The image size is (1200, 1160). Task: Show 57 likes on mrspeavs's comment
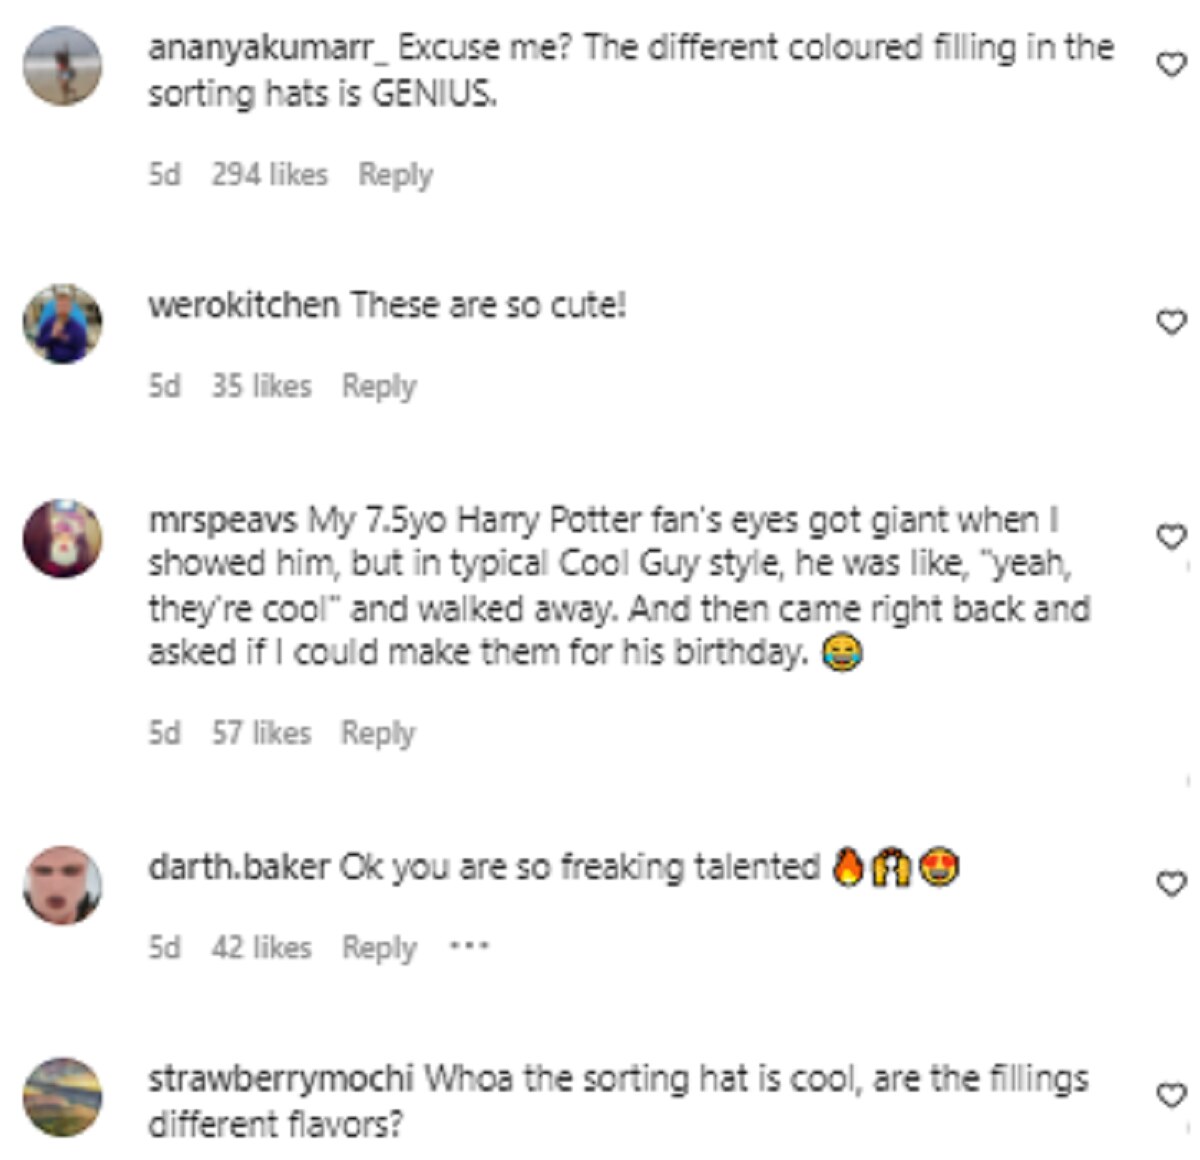coord(261,733)
